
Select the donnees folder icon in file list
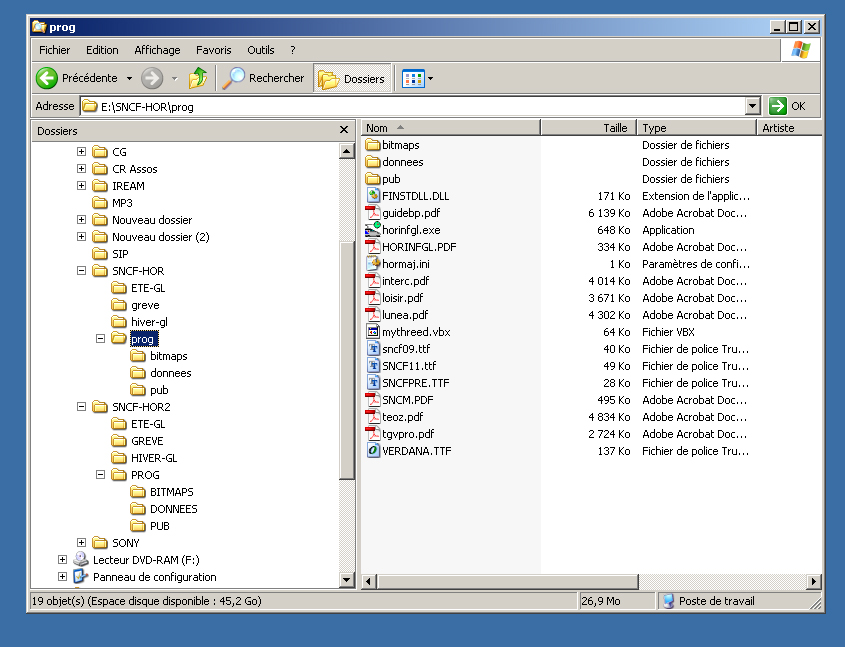coord(373,162)
